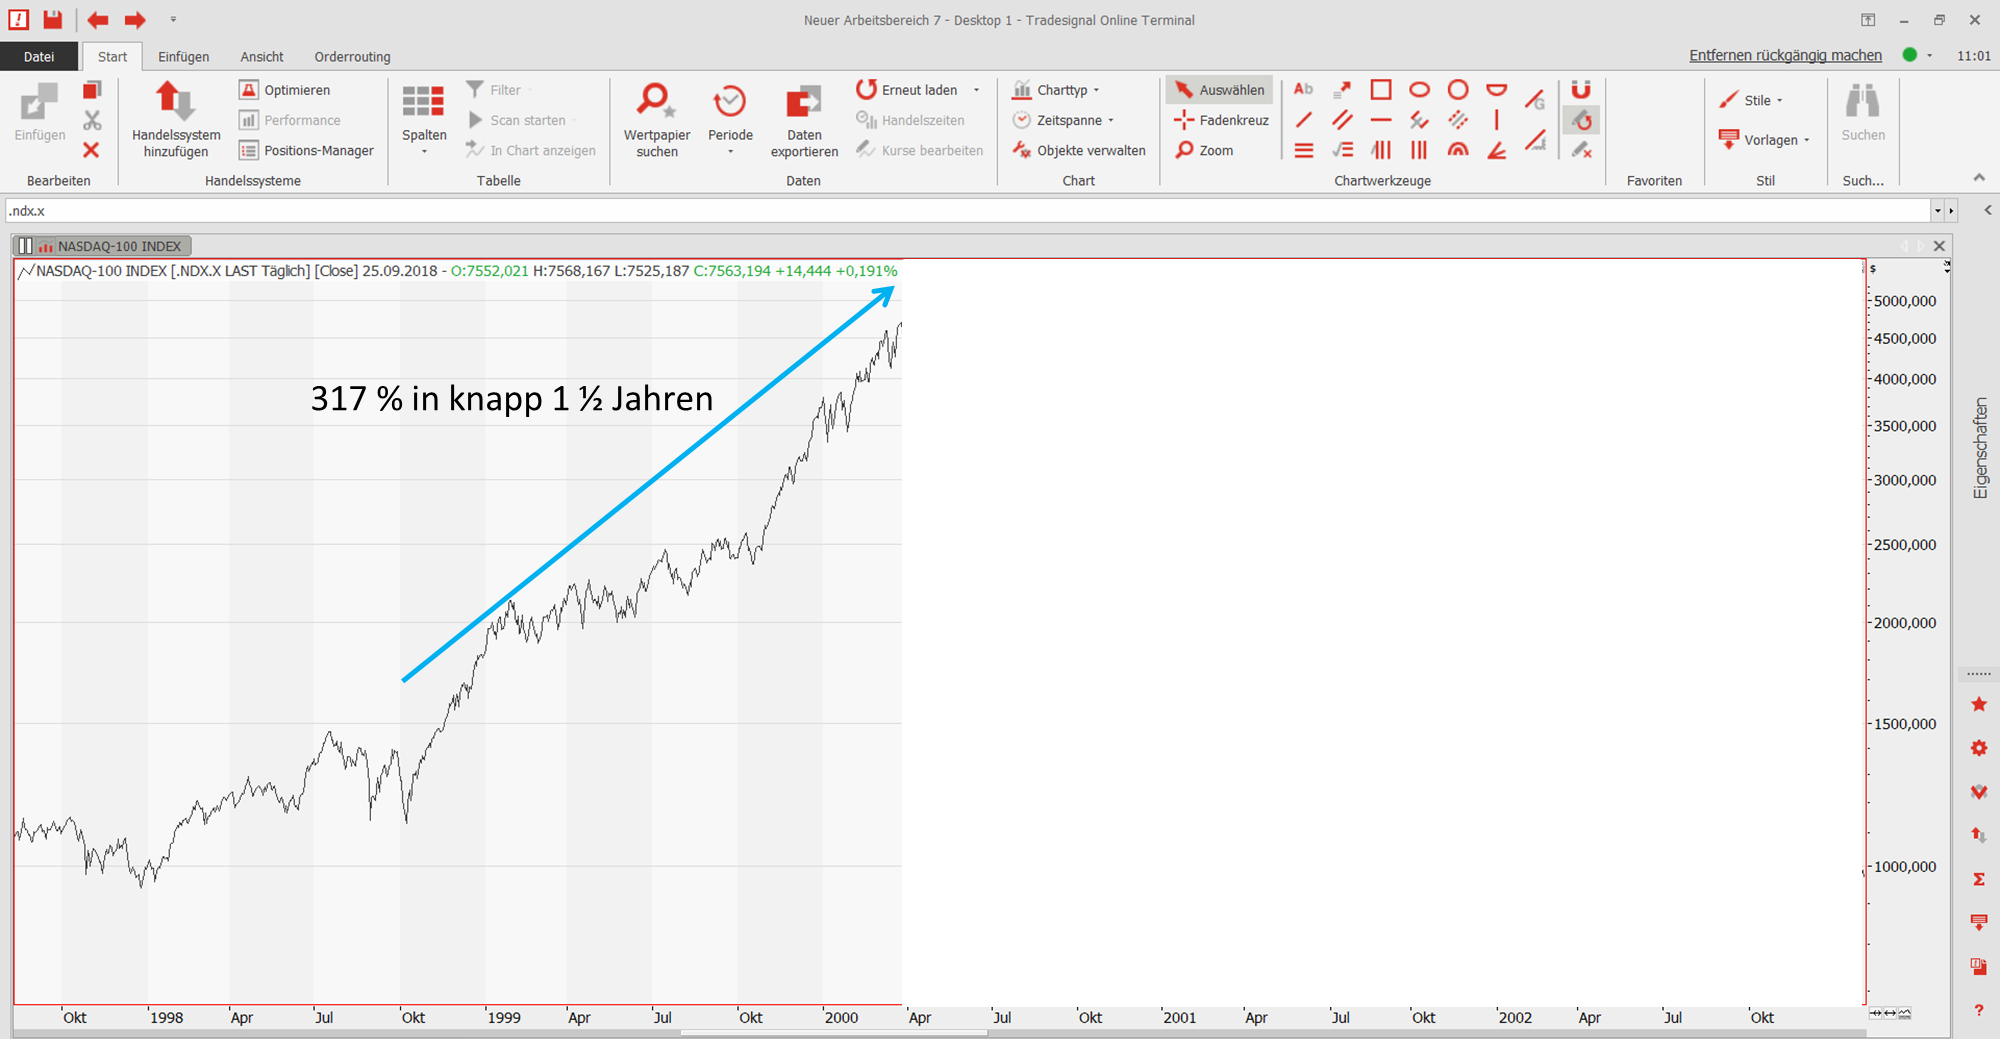Select the text annotation tool (Ab)
The width and height of the screenshot is (2000, 1039).
point(1303,90)
